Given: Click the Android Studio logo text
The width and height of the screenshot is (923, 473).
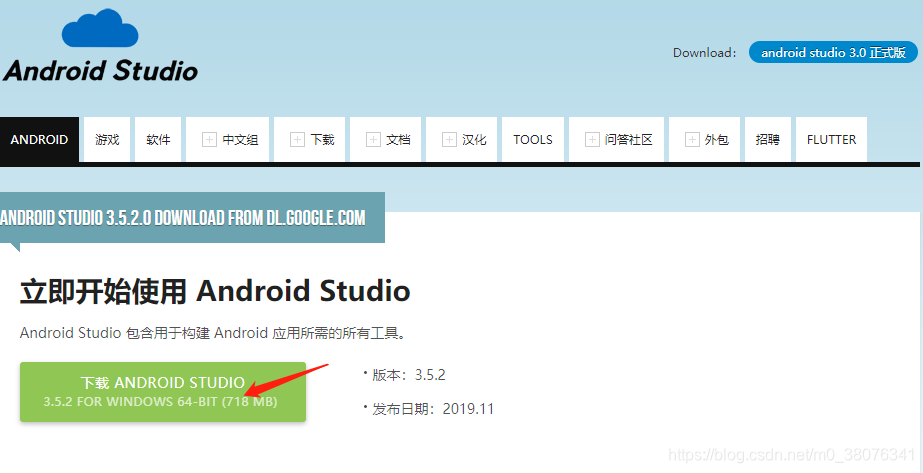Looking at the screenshot, I should pyautogui.click(x=100, y=71).
